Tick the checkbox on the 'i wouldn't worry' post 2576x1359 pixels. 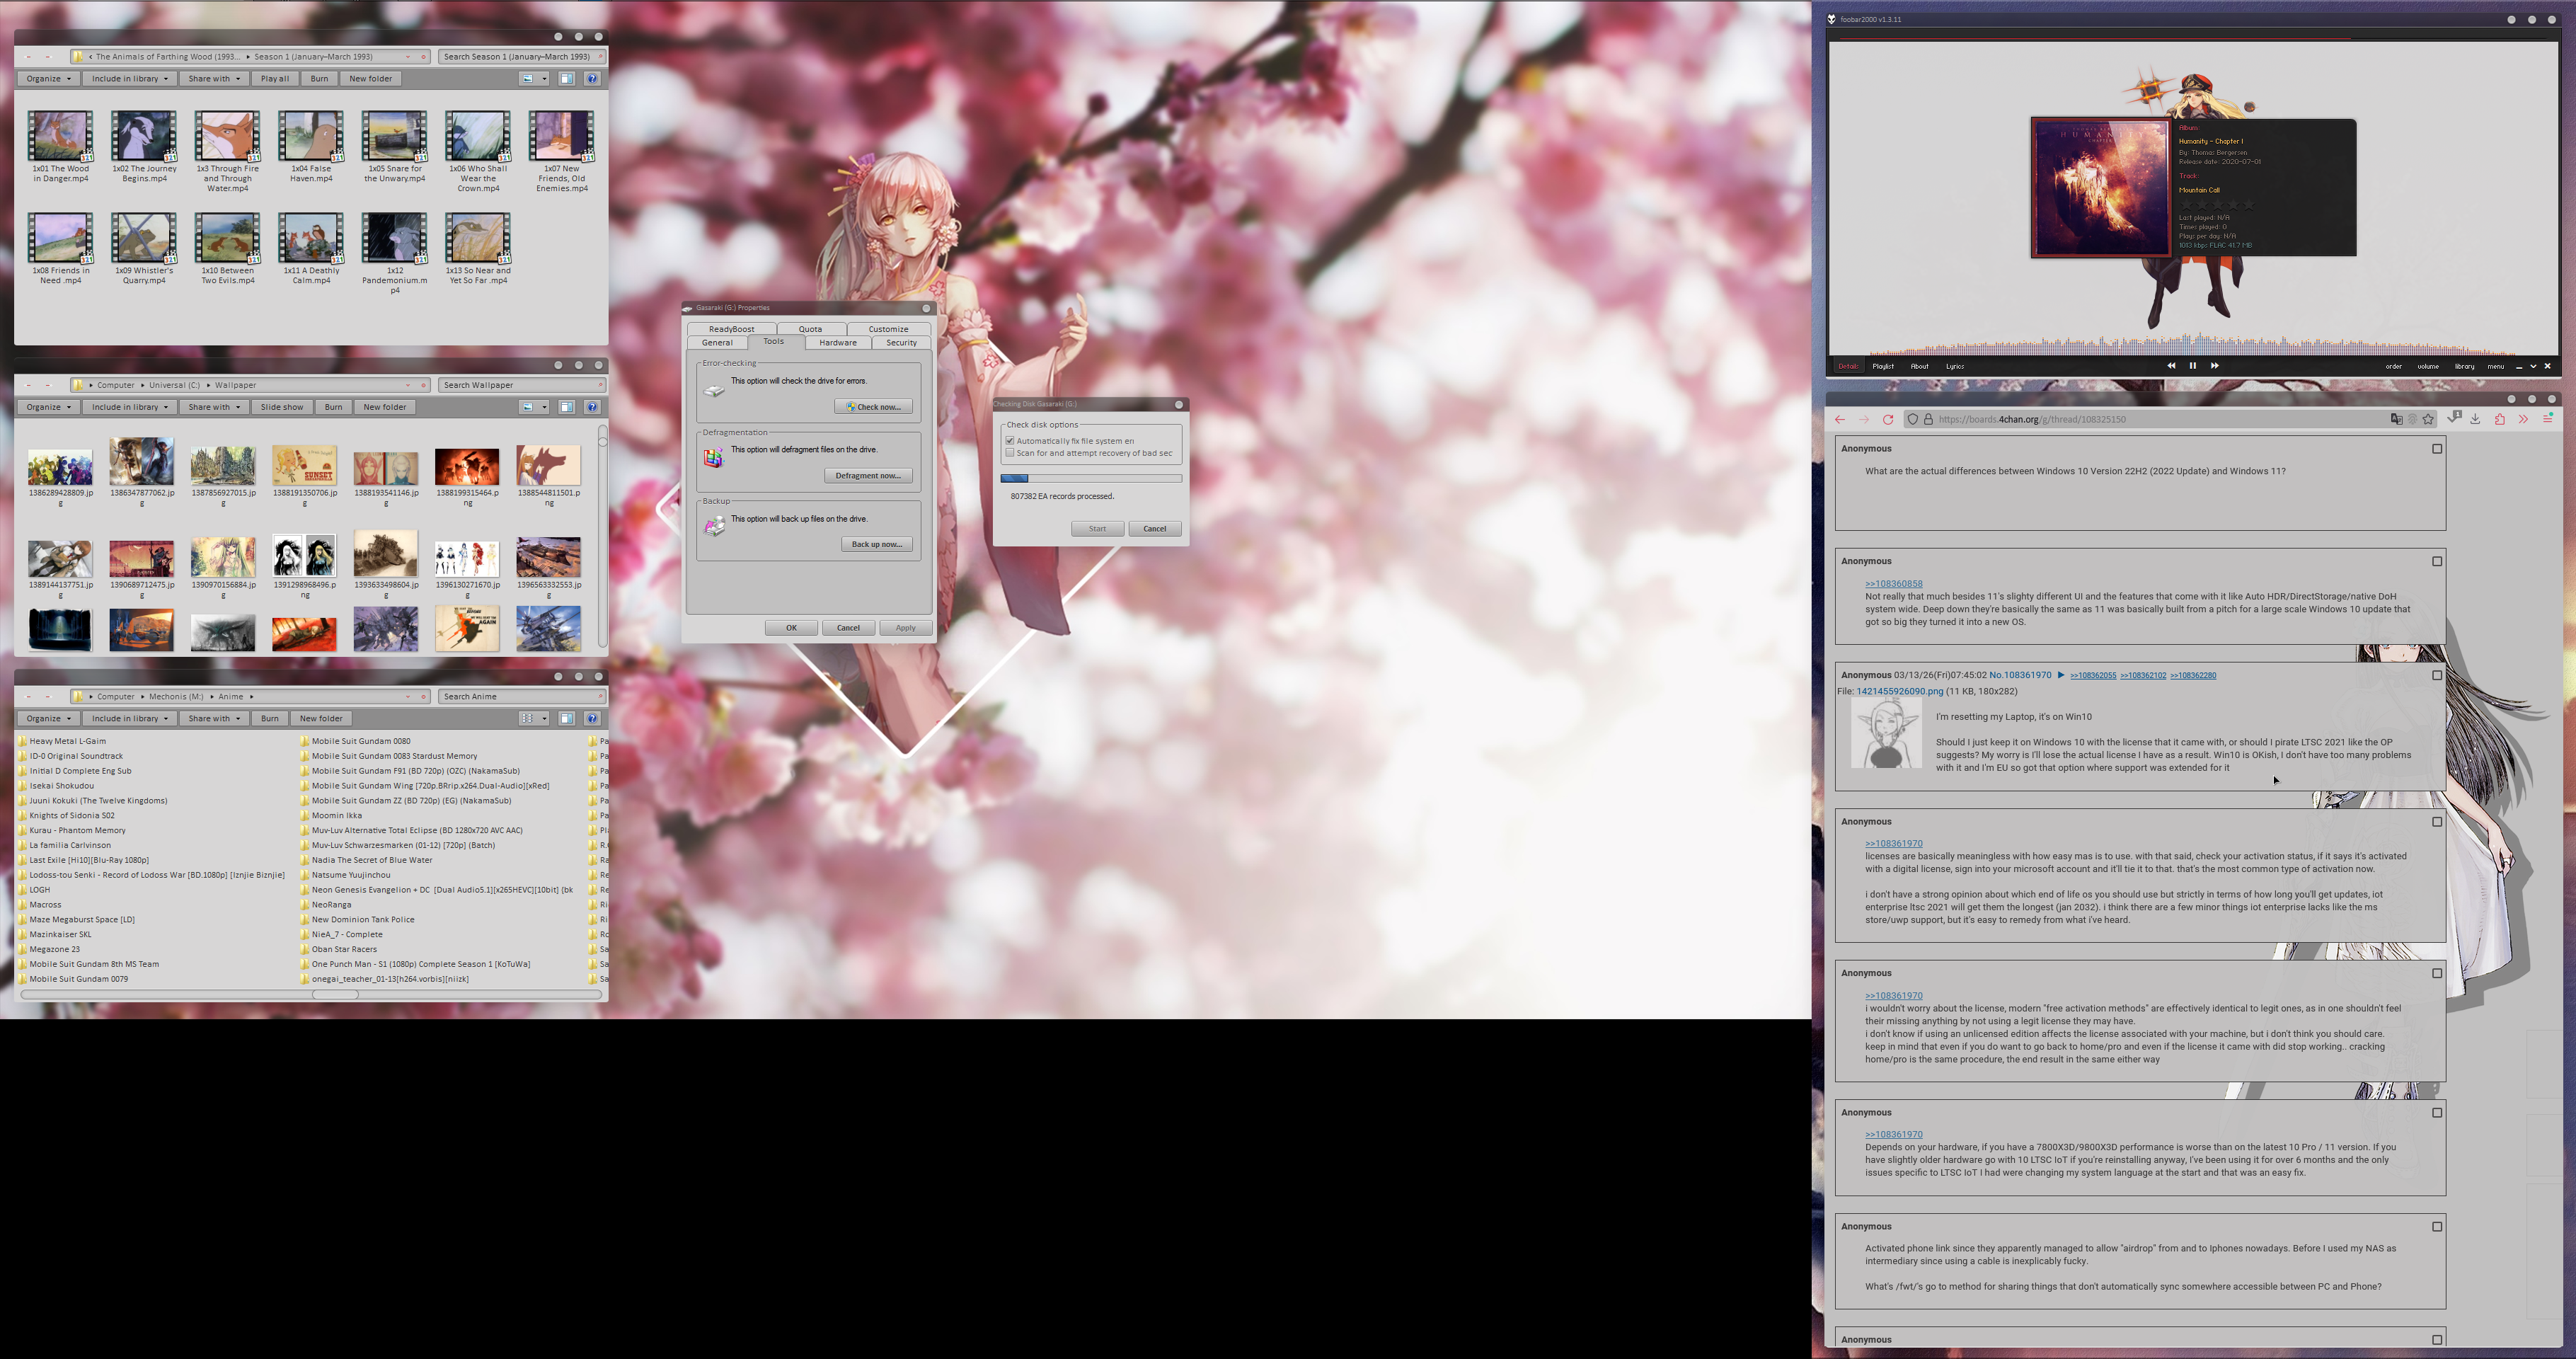[2437, 973]
